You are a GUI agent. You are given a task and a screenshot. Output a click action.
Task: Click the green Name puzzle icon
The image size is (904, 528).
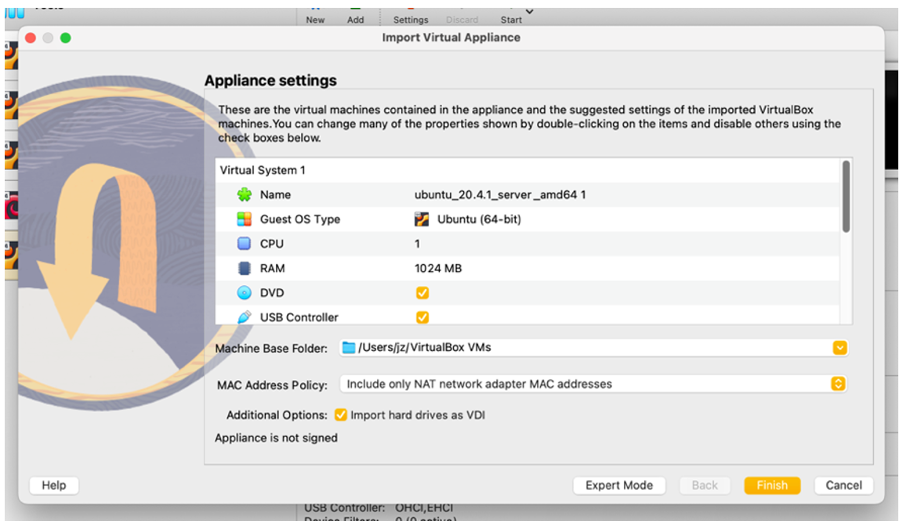pos(244,195)
